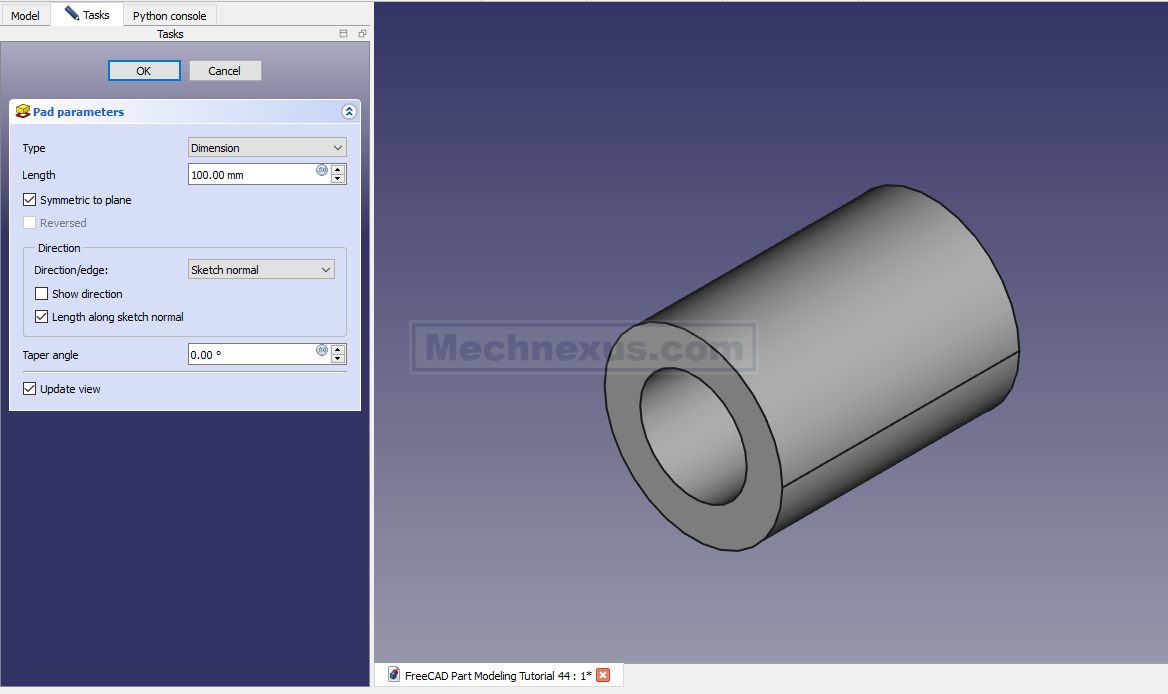Cancel the pad operation
The width and height of the screenshot is (1168, 694).
coord(225,71)
